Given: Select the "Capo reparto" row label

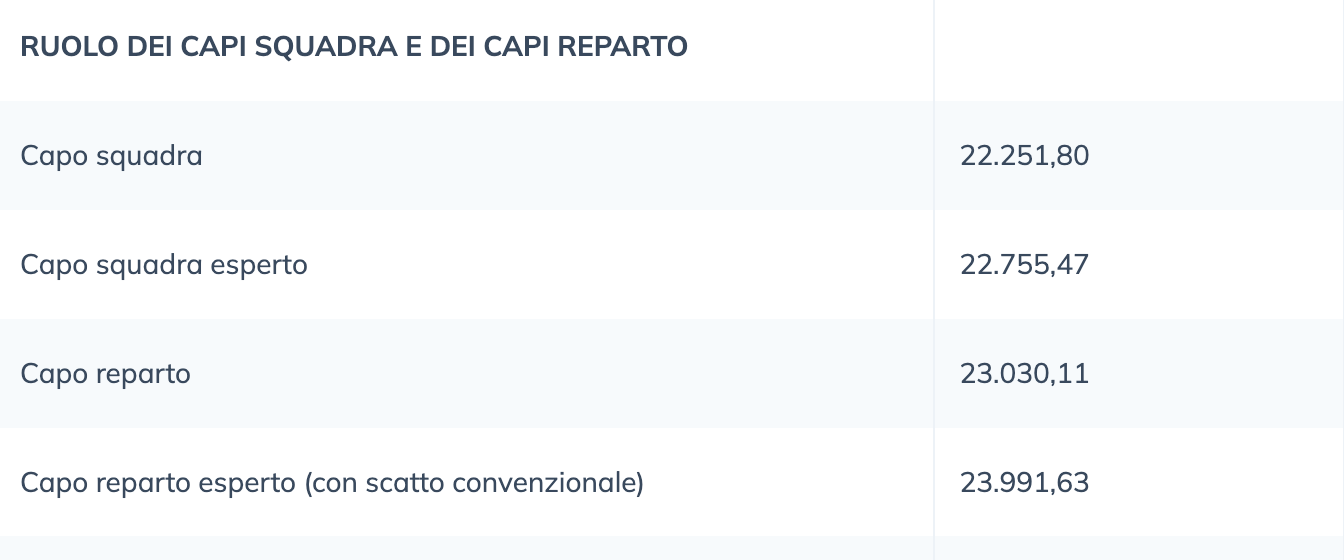Looking at the screenshot, I should [x=105, y=375].
